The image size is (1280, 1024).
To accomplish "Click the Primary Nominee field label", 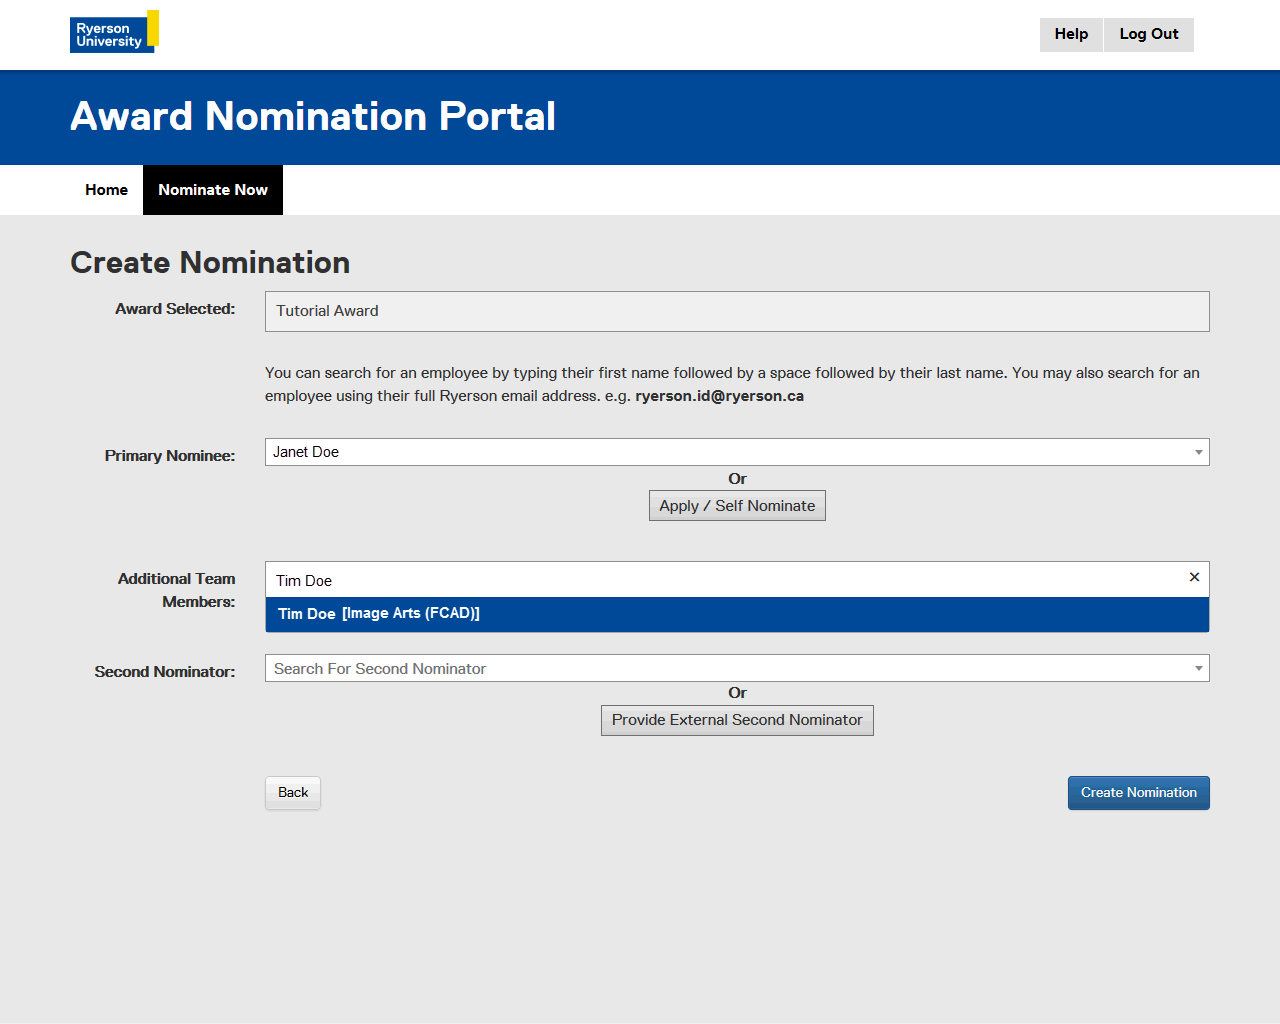I will click(170, 456).
